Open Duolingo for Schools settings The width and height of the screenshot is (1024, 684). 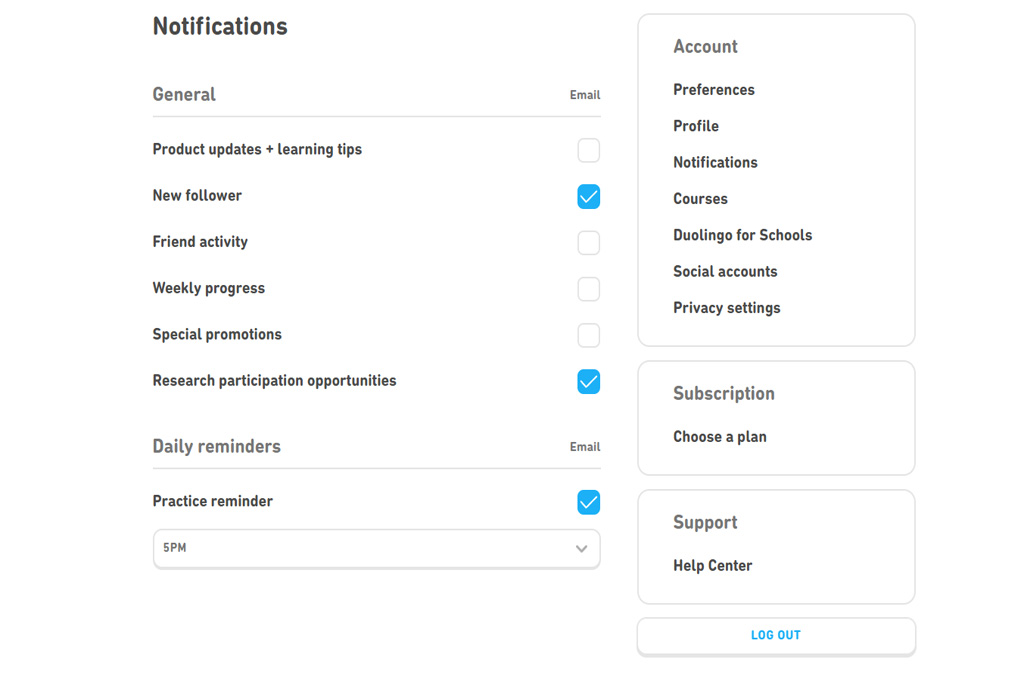click(x=742, y=235)
